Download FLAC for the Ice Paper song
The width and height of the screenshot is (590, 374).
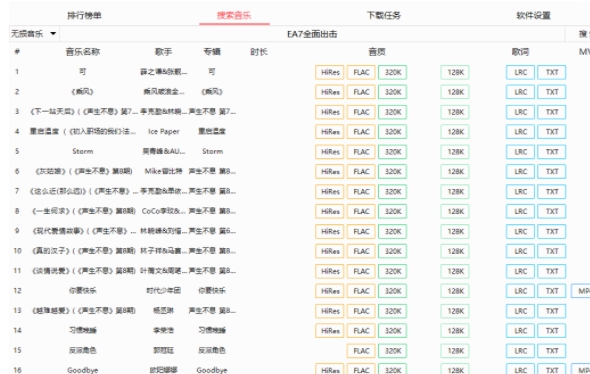[361, 132]
